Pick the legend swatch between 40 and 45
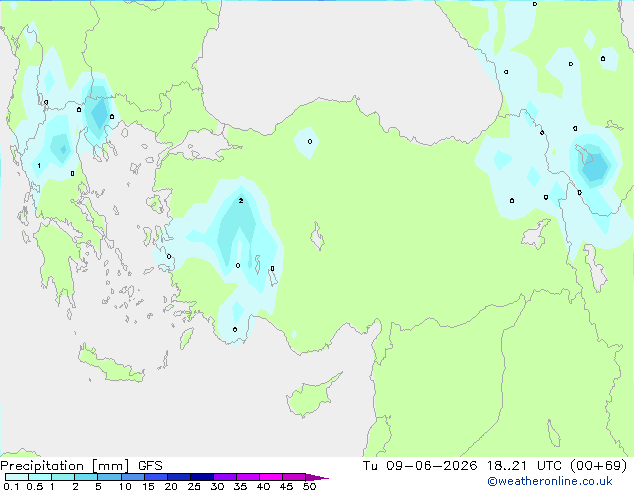Screen dimensions: 634x490 coord(271,477)
